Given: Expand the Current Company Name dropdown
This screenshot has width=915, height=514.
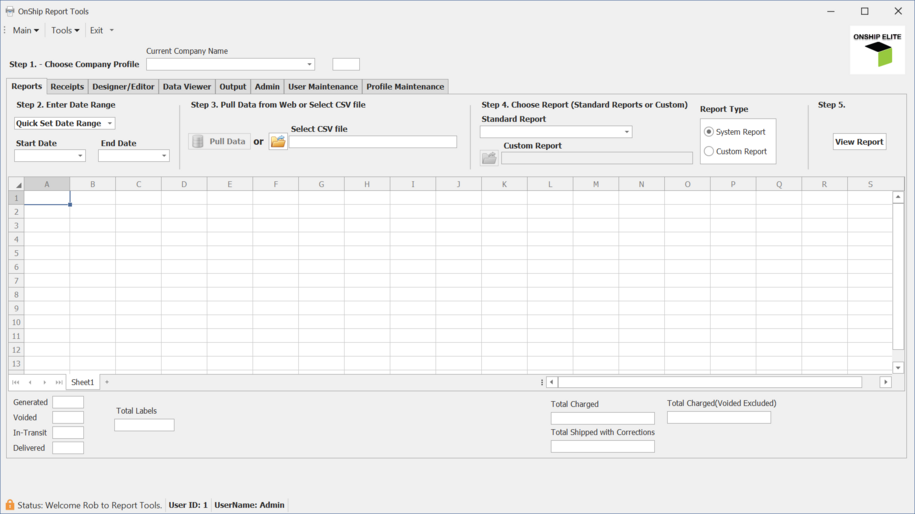Looking at the screenshot, I should coord(309,65).
